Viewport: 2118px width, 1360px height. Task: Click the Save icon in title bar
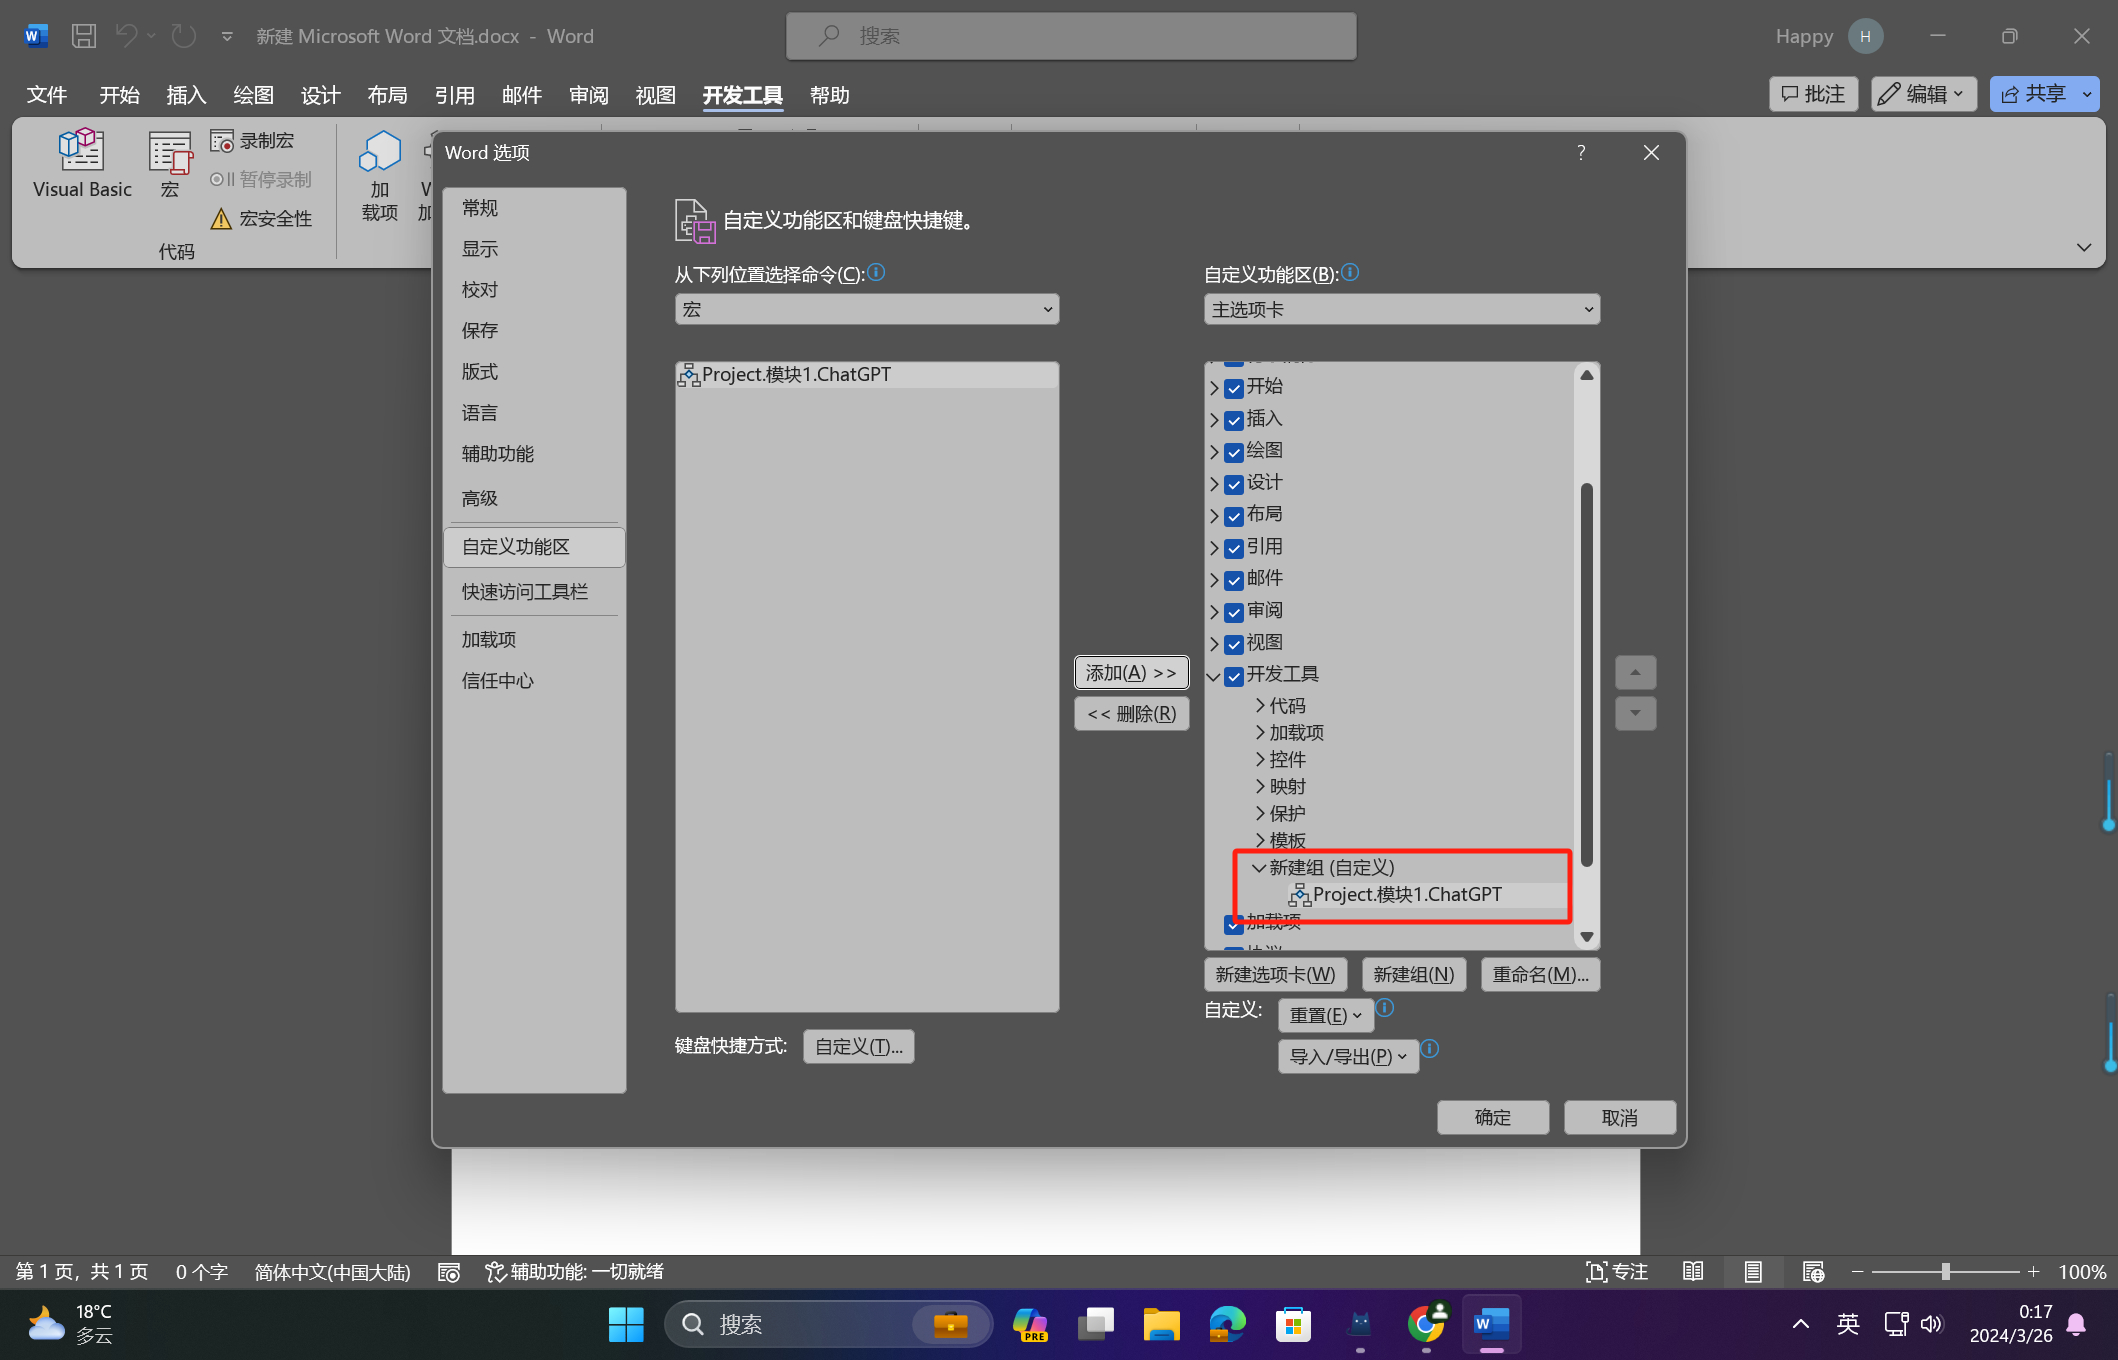coord(84,36)
